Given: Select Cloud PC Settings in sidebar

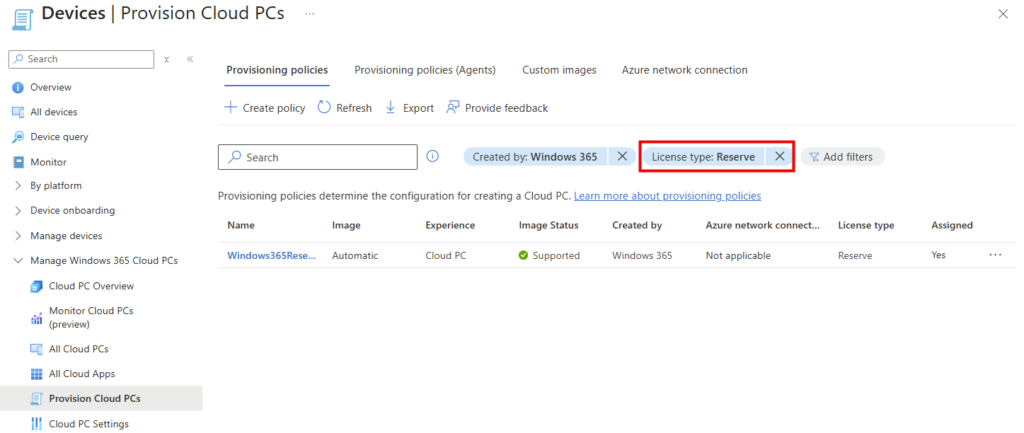Looking at the screenshot, I should click(x=89, y=423).
